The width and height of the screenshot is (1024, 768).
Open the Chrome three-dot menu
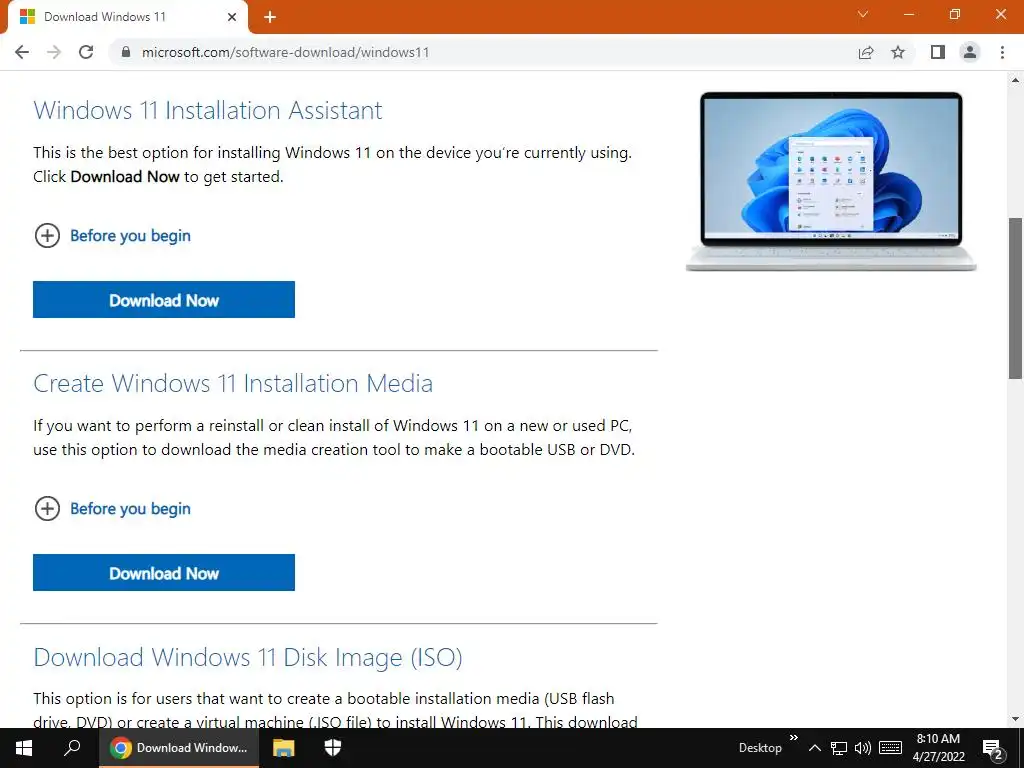click(1002, 52)
